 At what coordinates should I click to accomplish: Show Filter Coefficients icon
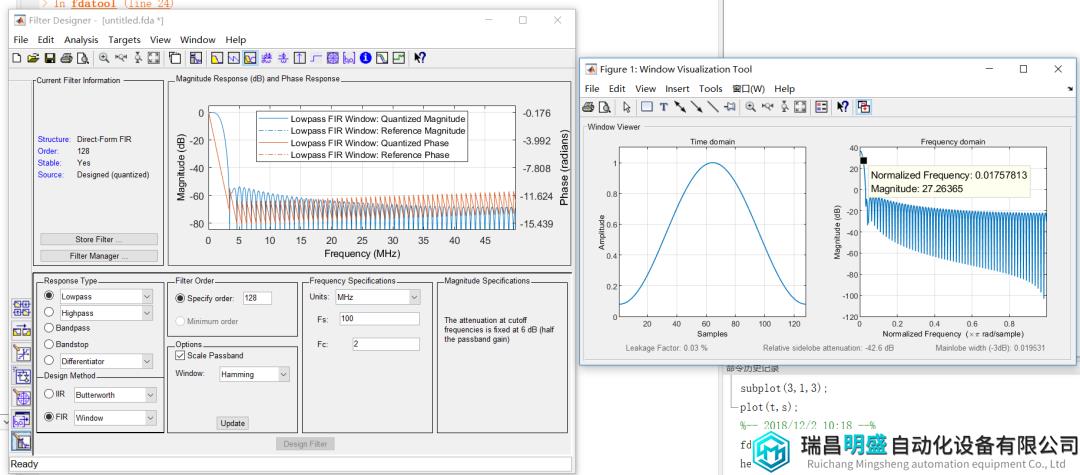pyautogui.click(x=349, y=59)
